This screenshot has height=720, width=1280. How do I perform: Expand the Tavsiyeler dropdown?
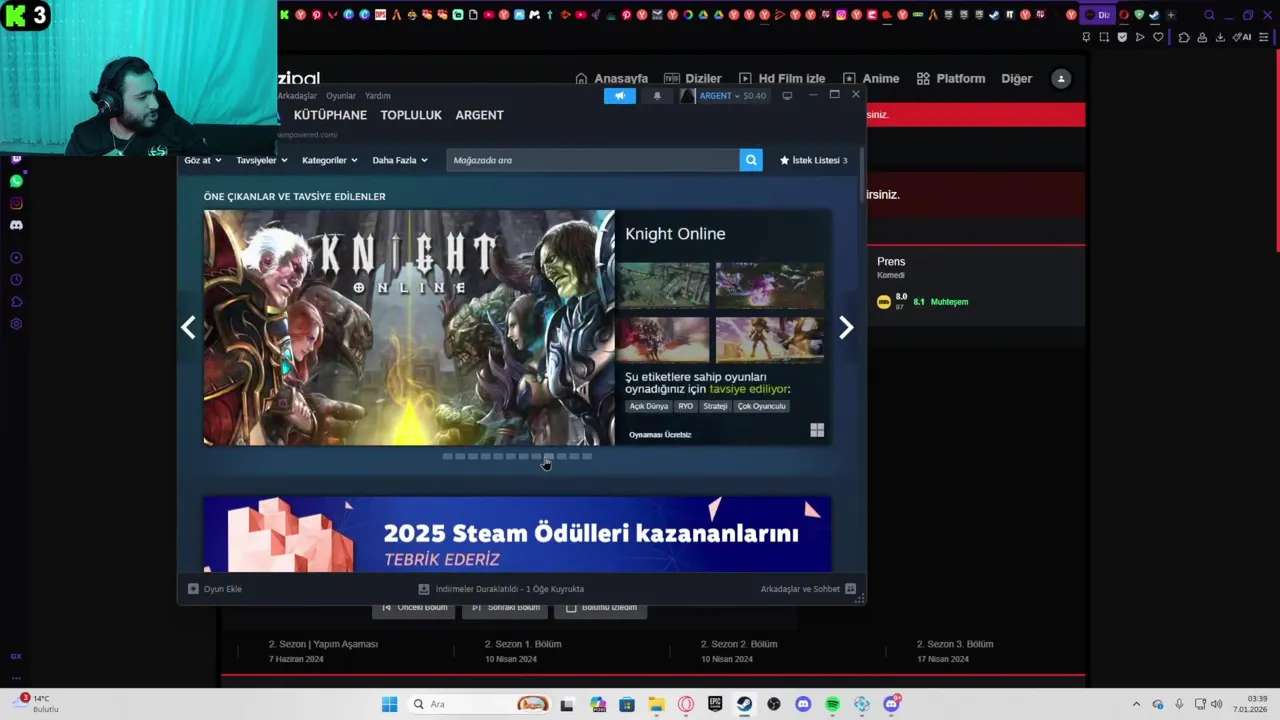pos(261,160)
